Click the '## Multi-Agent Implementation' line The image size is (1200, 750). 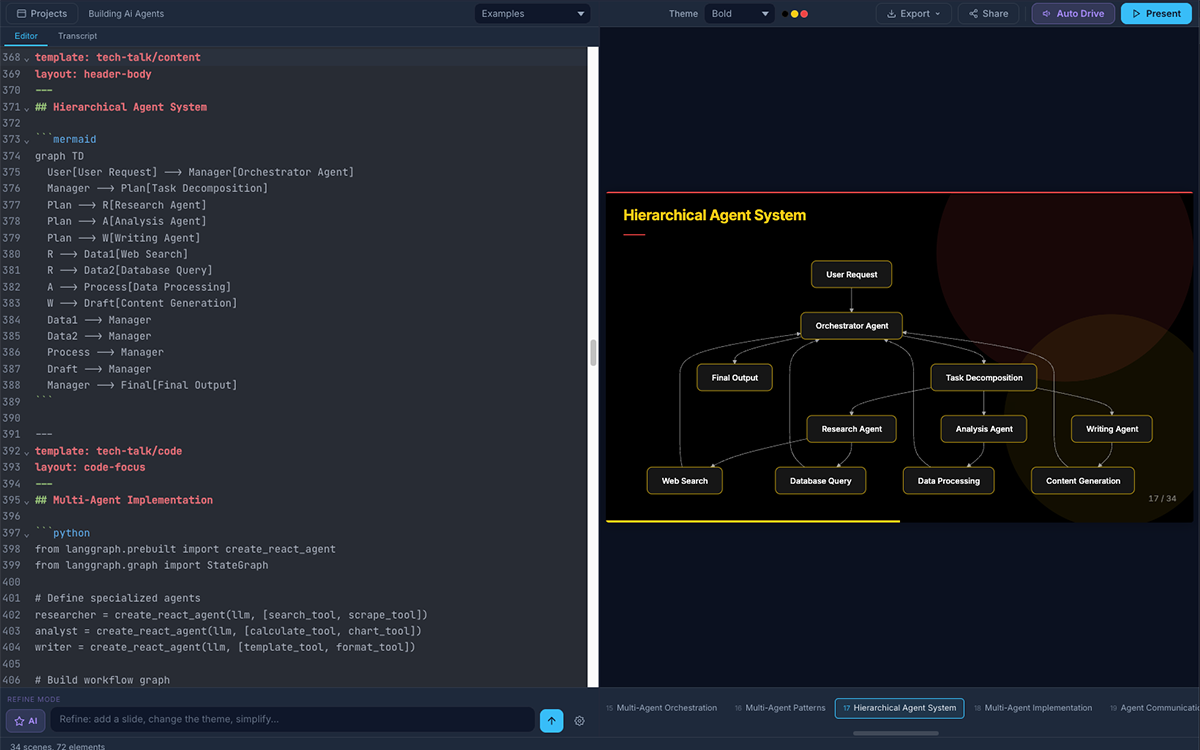tap(124, 500)
